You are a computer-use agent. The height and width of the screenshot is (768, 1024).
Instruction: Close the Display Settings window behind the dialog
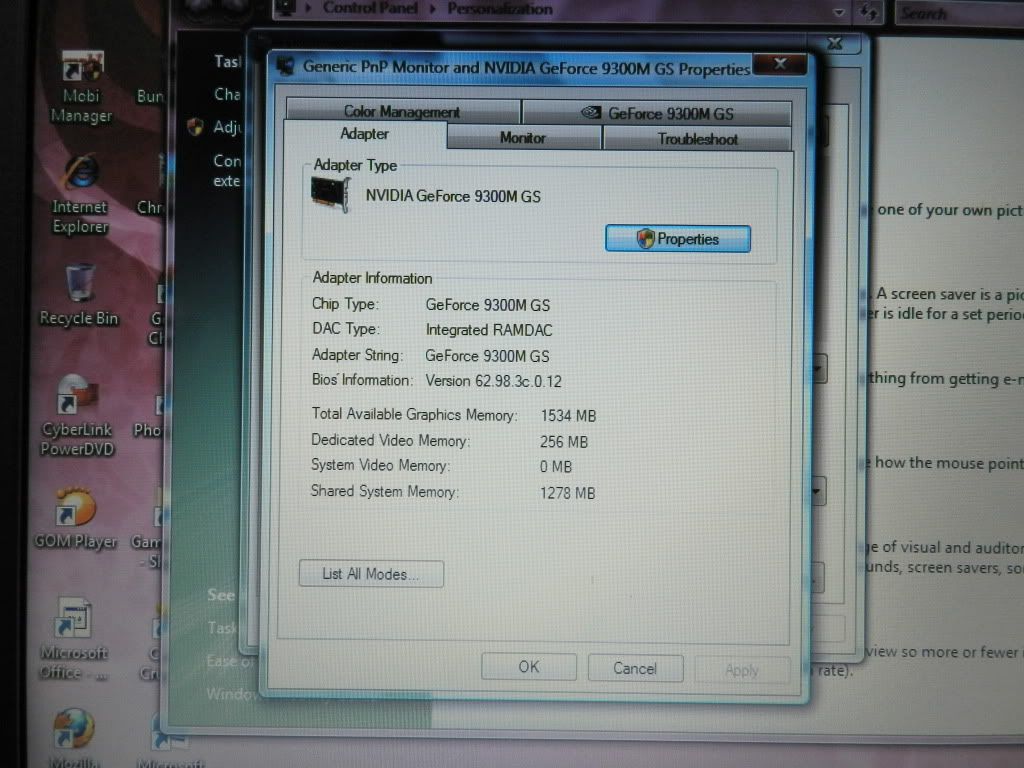[835, 44]
